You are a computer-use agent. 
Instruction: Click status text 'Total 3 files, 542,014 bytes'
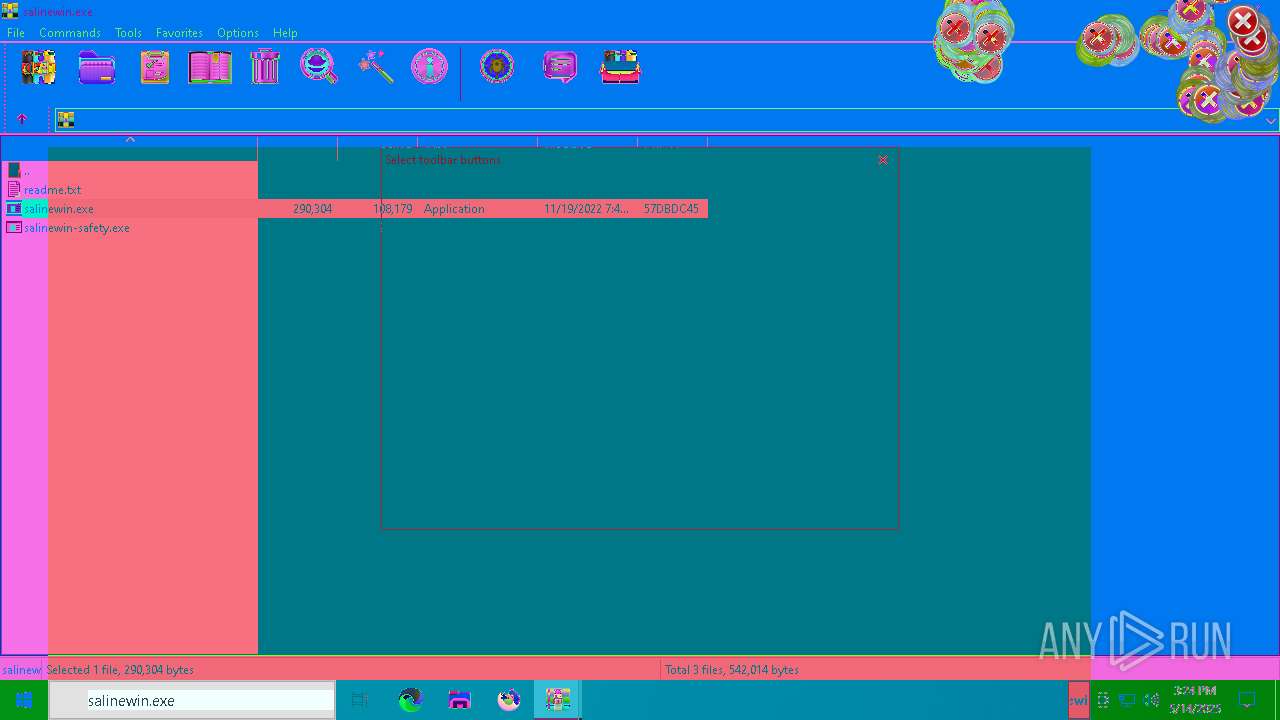click(732, 670)
